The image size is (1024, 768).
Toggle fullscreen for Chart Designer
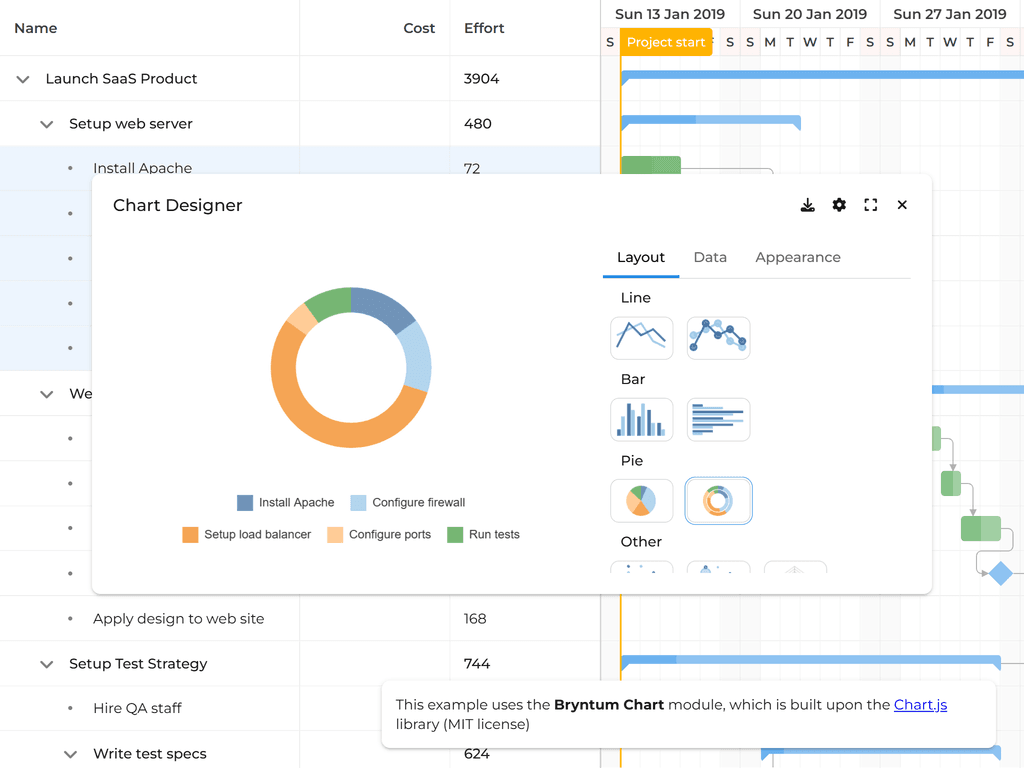click(871, 205)
